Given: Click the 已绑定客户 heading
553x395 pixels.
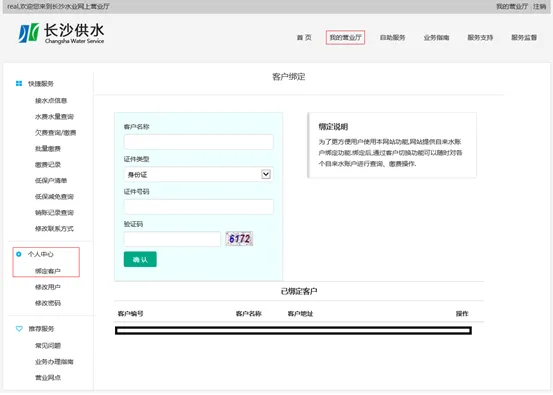Looking at the screenshot, I should click(x=299, y=291).
